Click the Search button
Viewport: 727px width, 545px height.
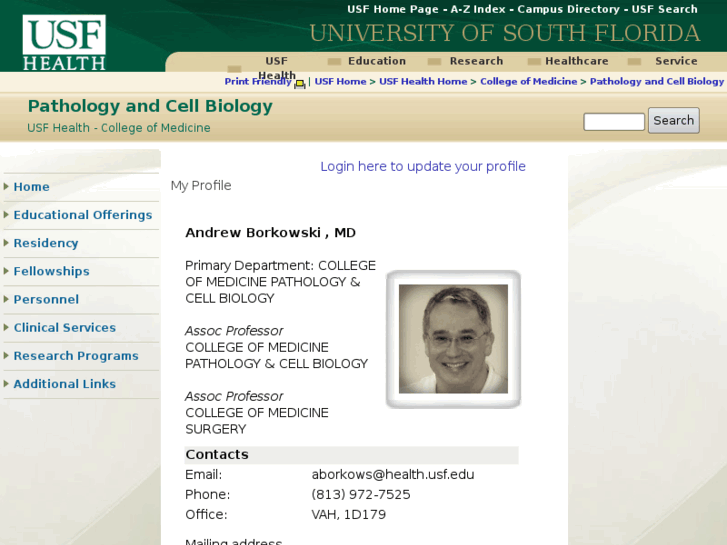[x=674, y=121]
